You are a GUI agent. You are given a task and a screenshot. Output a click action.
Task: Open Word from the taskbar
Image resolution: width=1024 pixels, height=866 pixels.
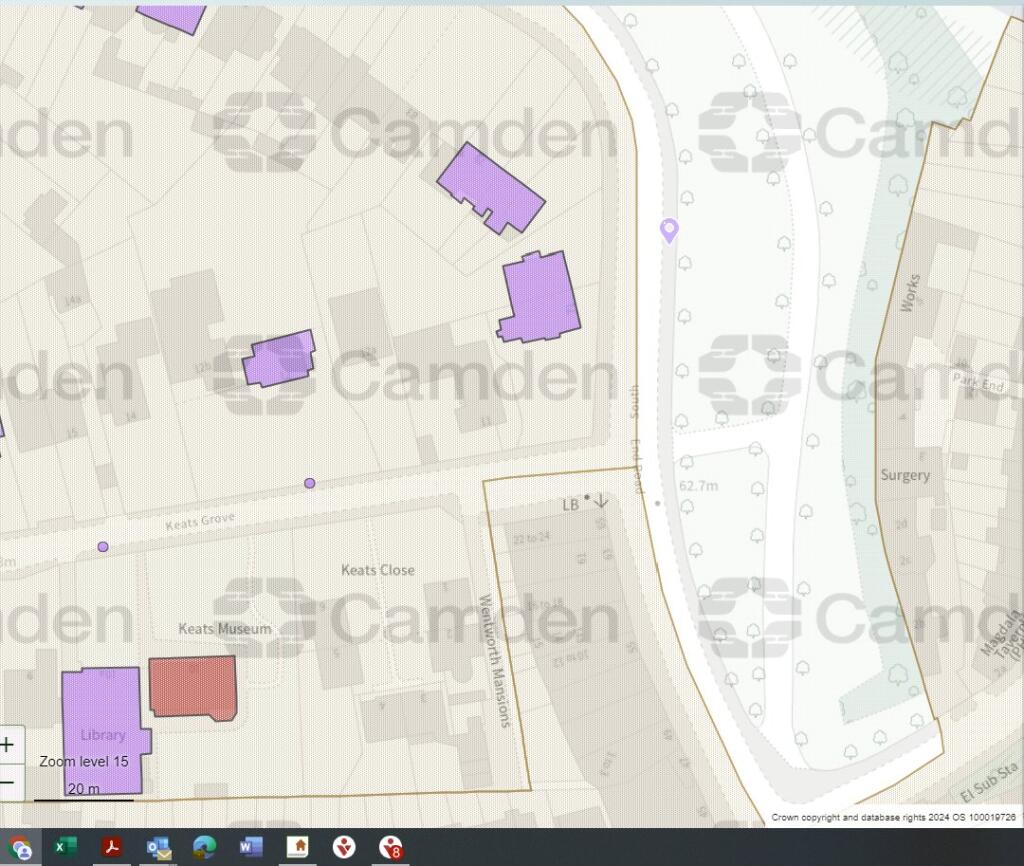click(250, 848)
